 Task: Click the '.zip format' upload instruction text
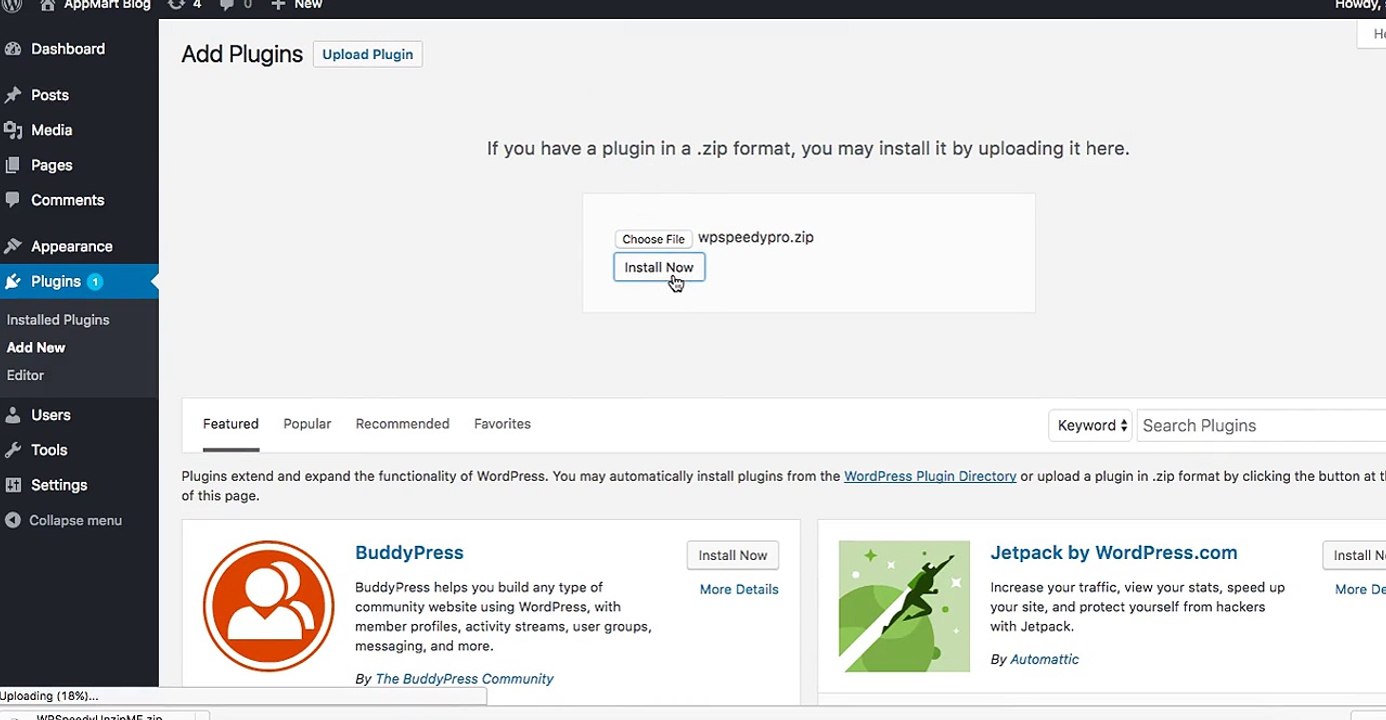click(808, 148)
